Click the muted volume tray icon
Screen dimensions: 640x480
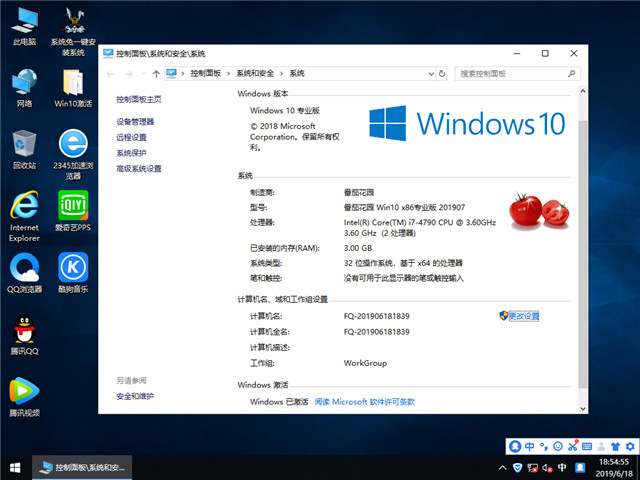point(547,468)
